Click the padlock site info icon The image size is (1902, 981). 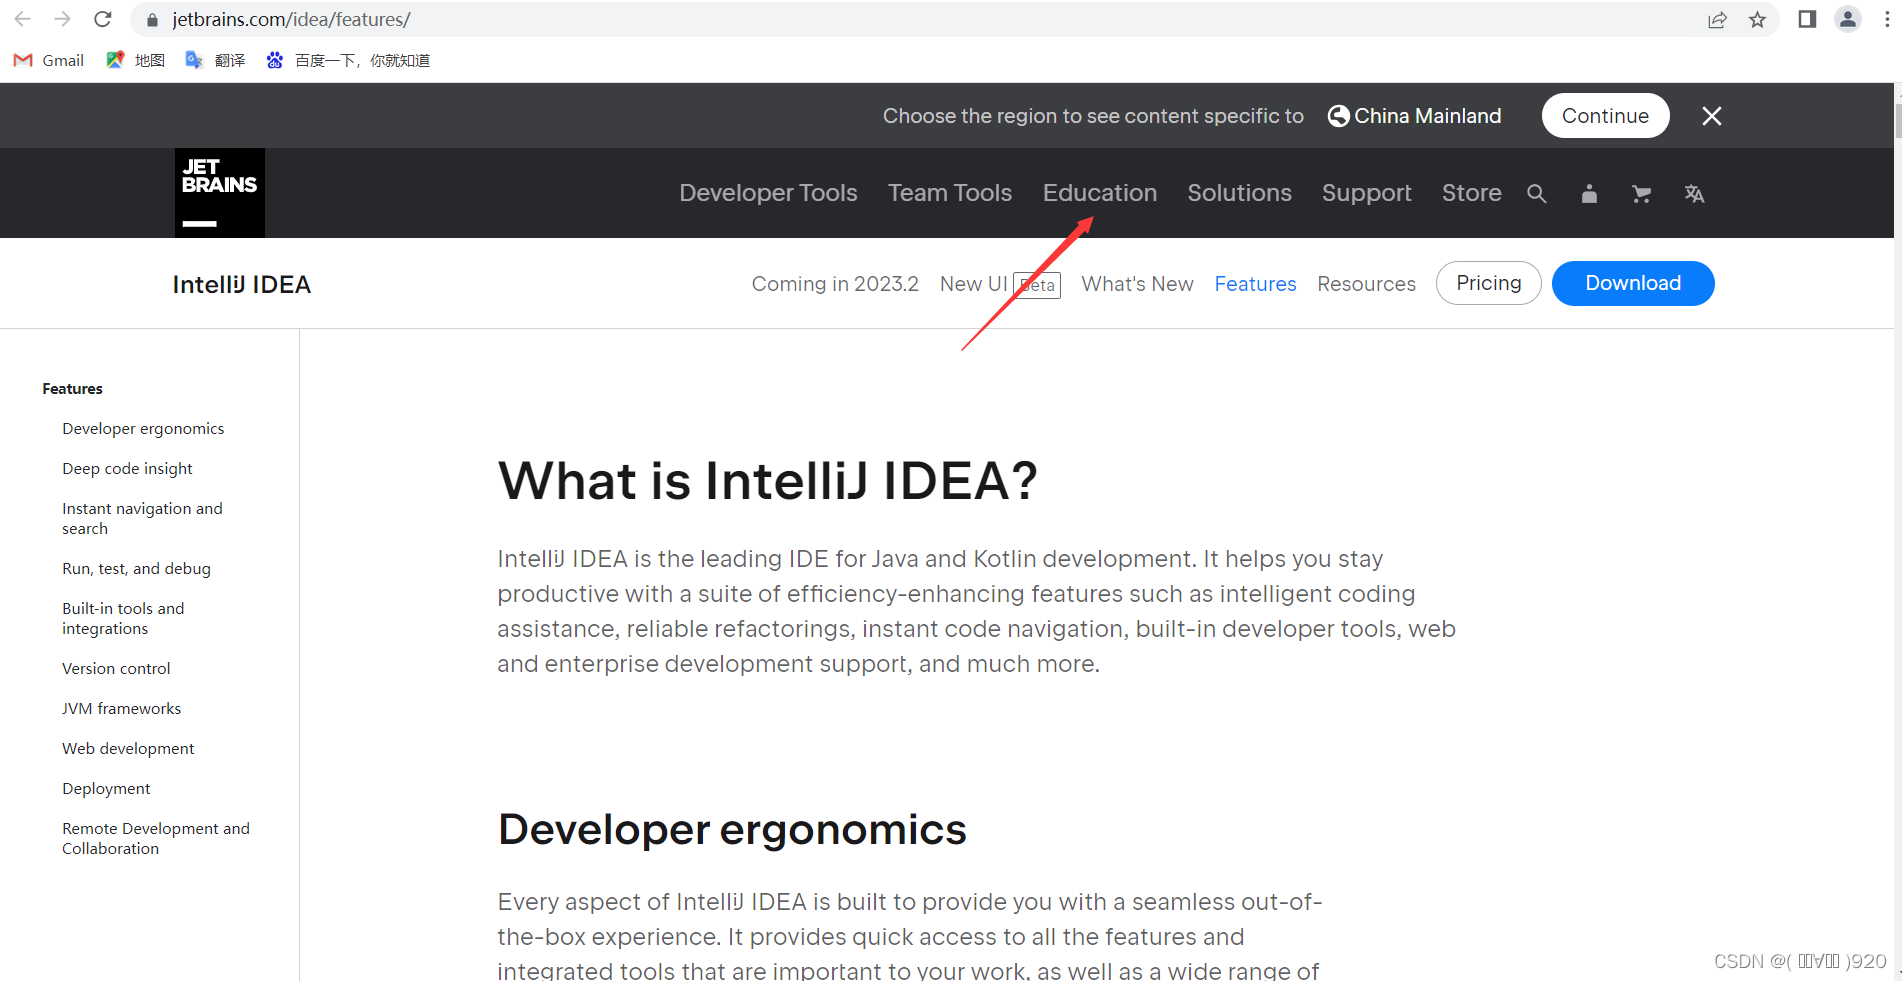click(153, 20)
